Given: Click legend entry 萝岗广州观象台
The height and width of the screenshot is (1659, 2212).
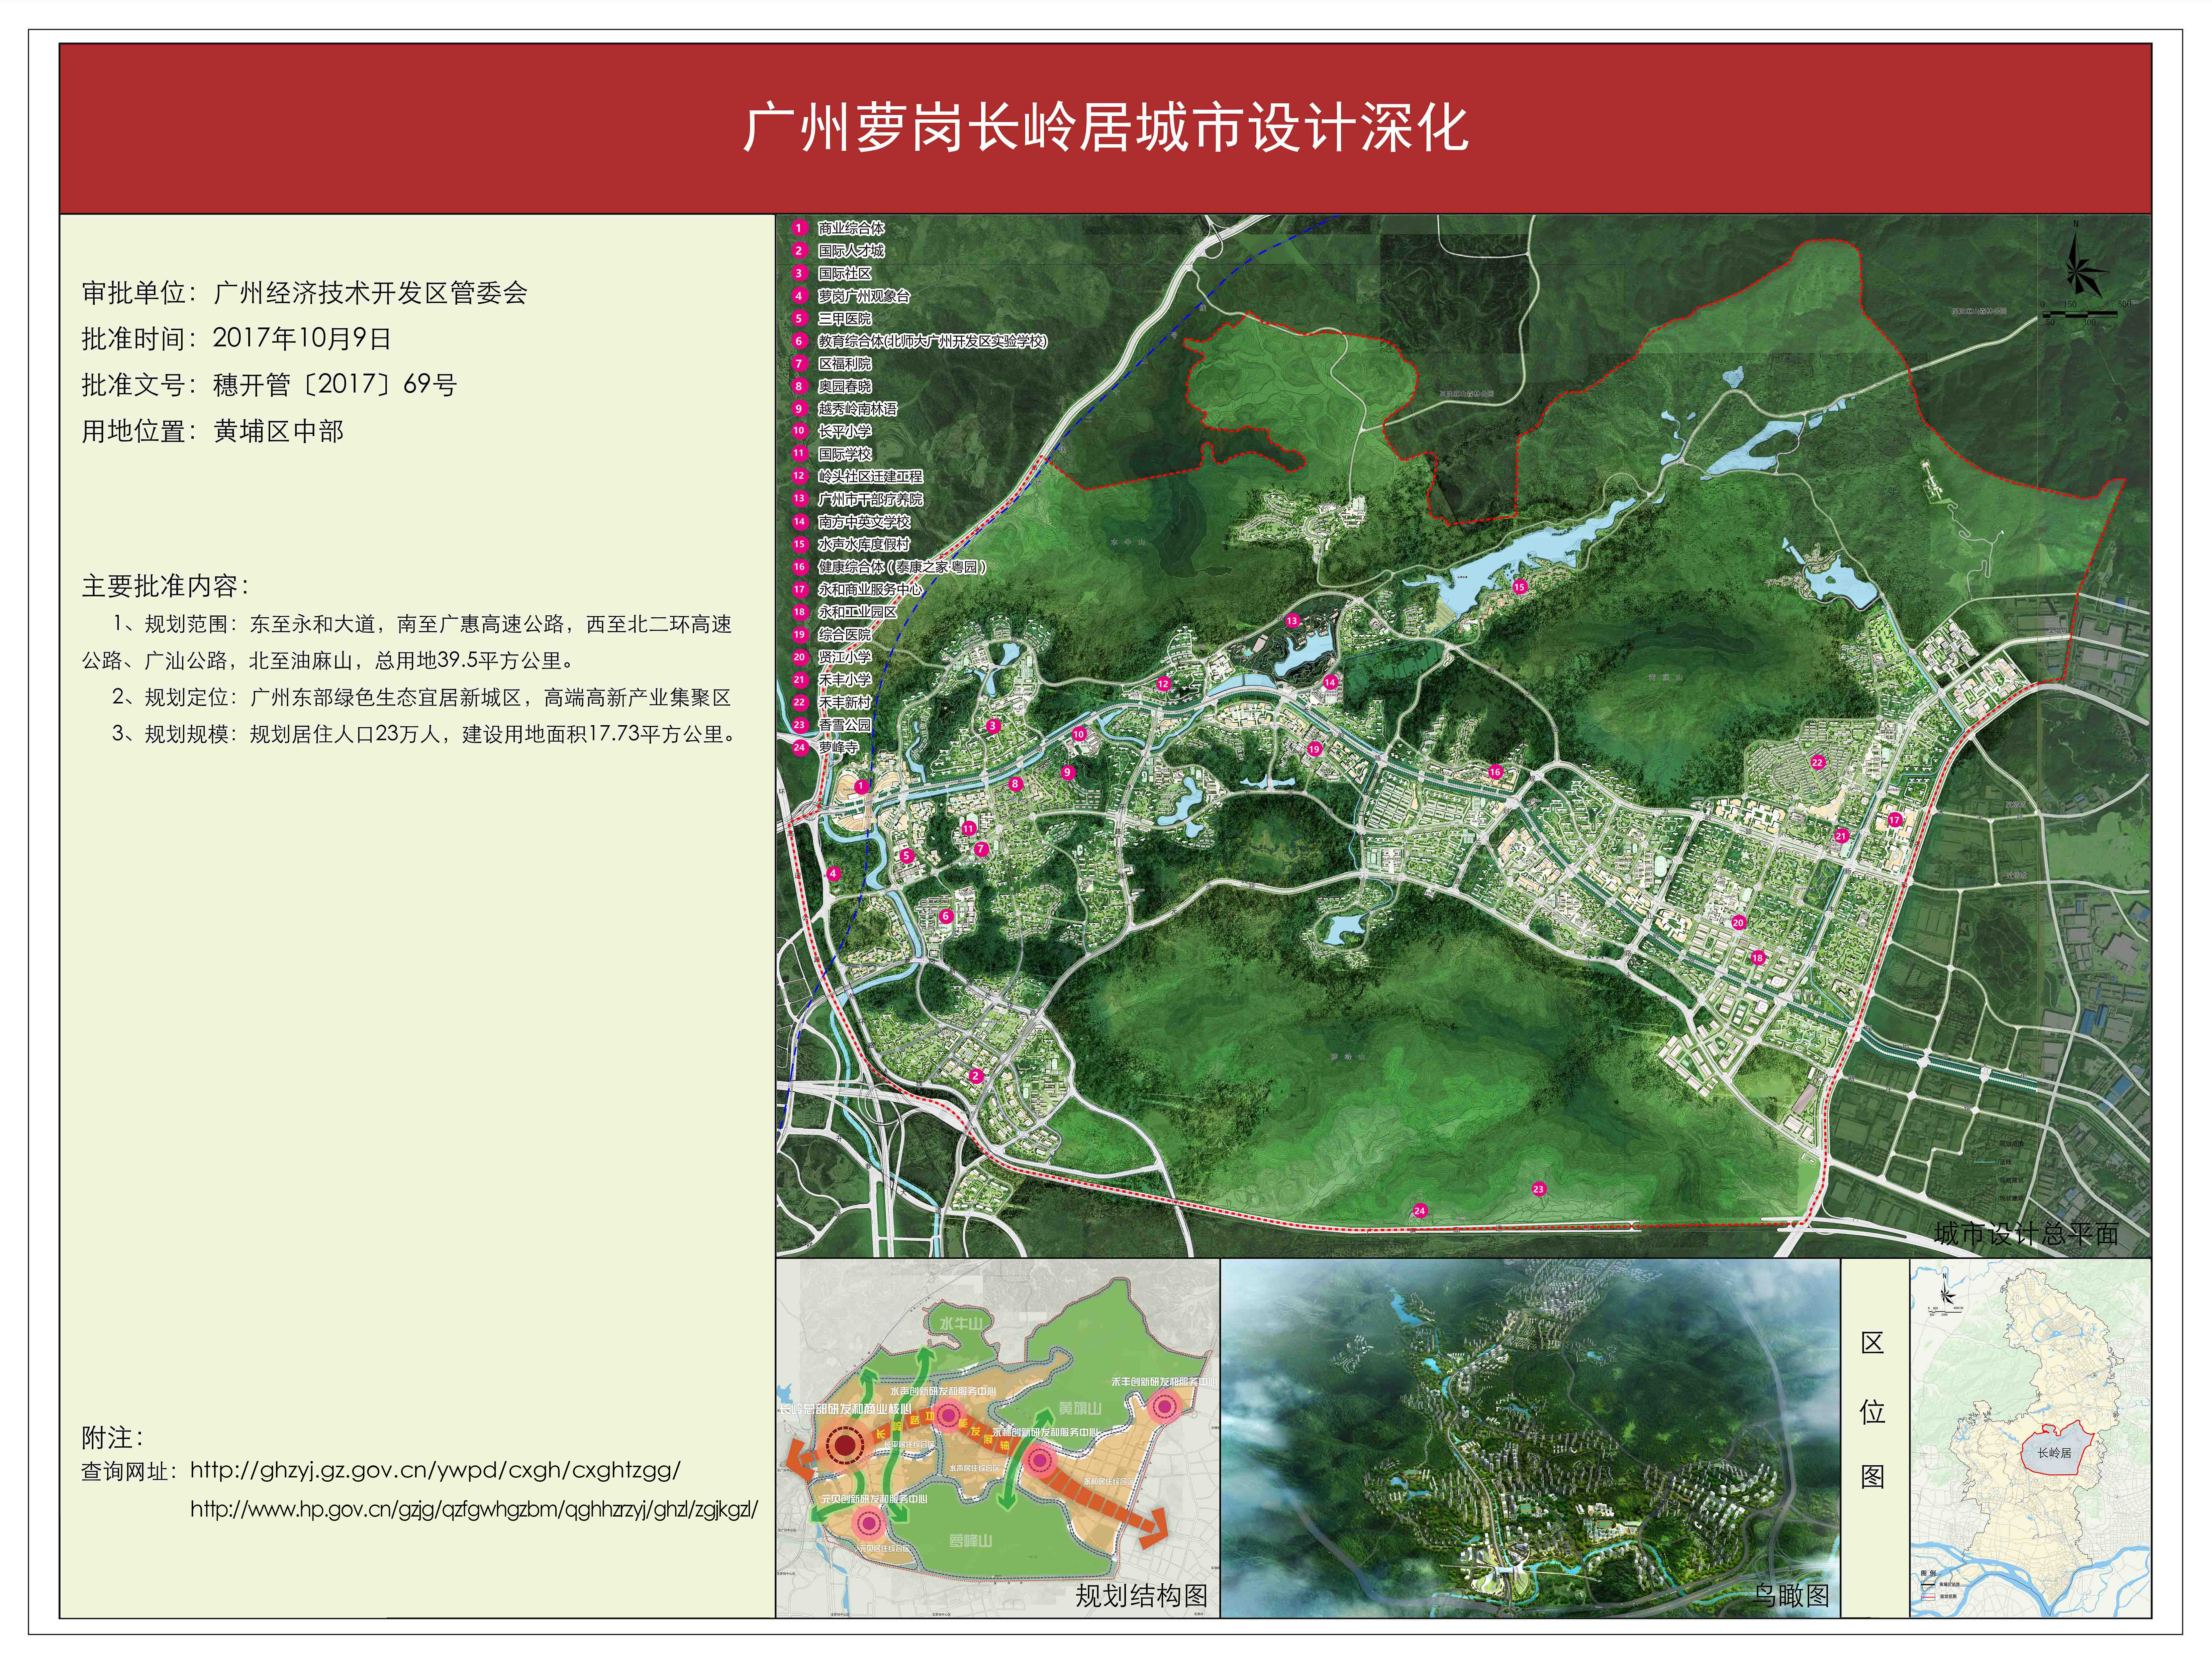Looking at the screenshot, I should (864, 296).
